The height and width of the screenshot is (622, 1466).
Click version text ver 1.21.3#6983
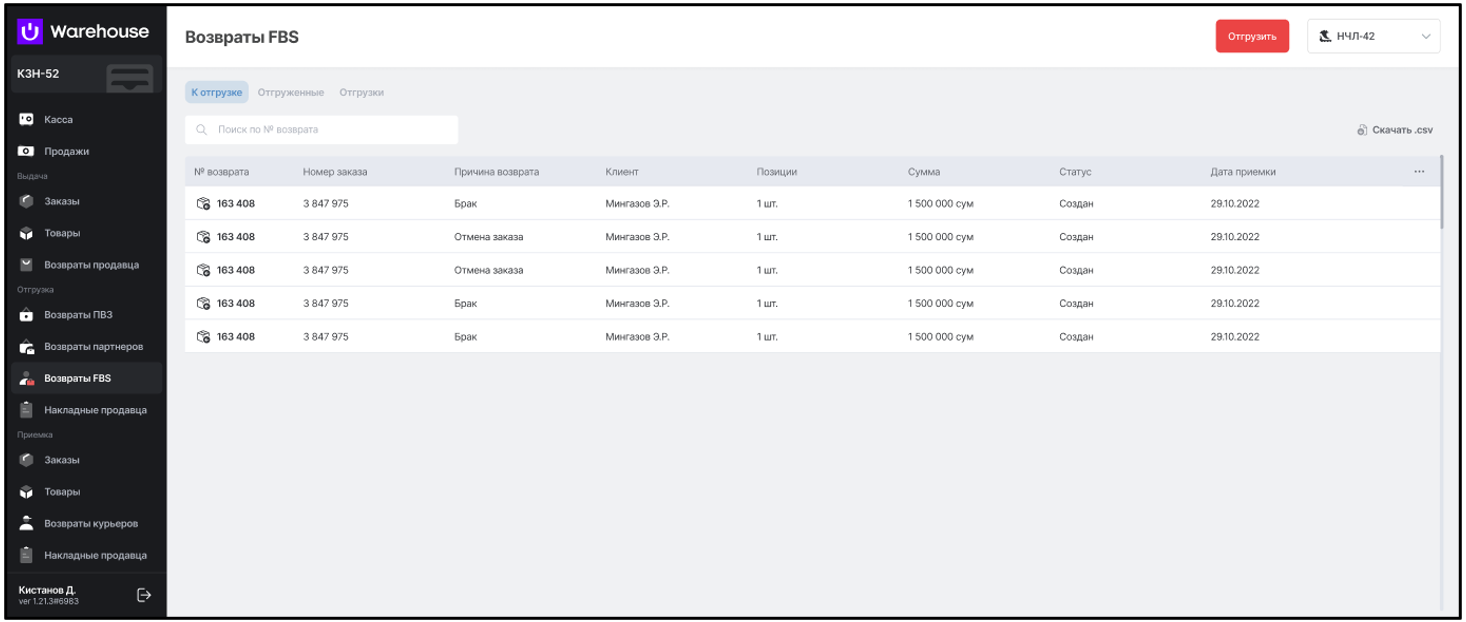pyautogui.click(x=49, y=602)
